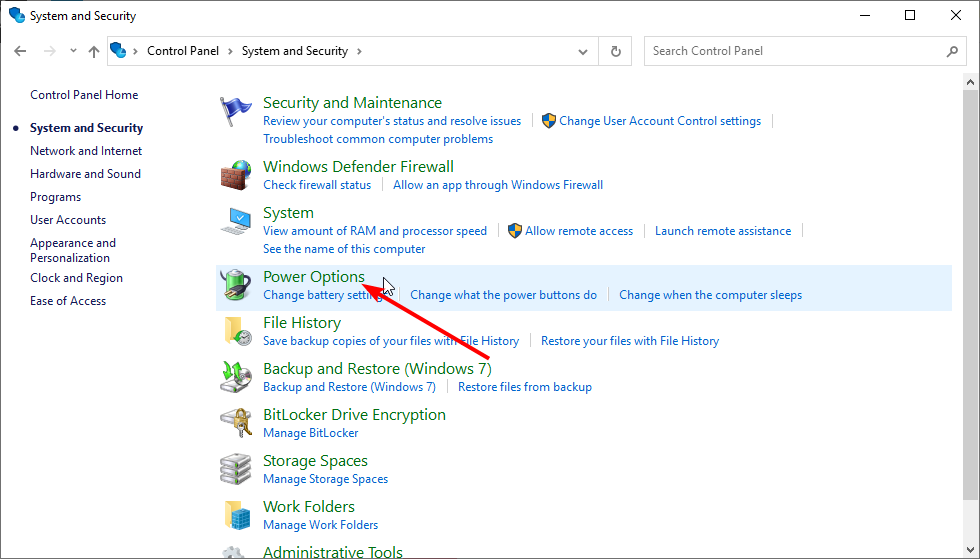This screenshot has height=559, width=980.
Task: Click Restore your files with File History
Action: point(630,341)
